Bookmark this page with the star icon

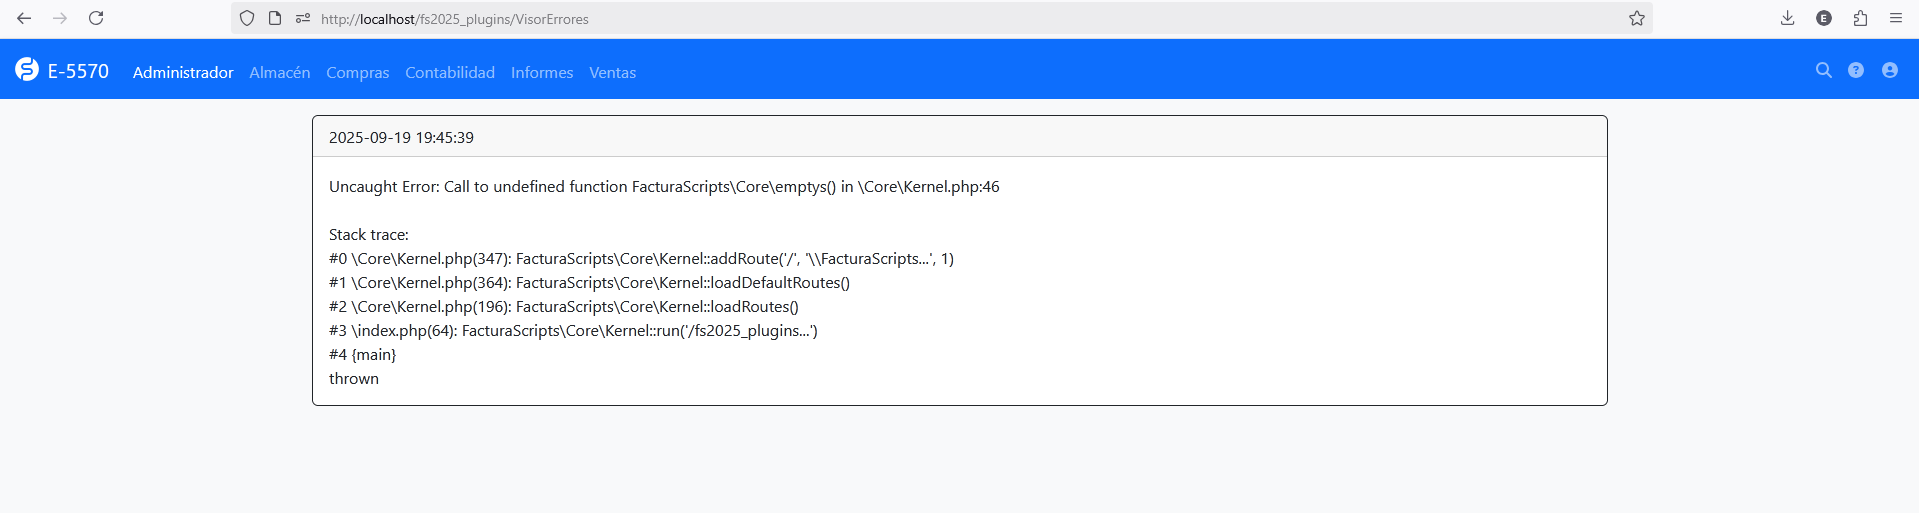[x=1637, y=18]
